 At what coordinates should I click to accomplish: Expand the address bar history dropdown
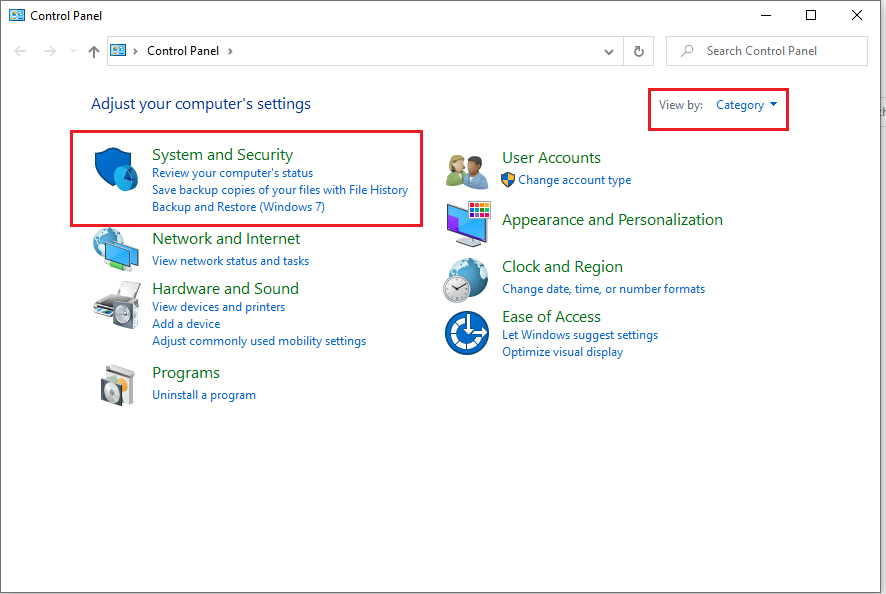(609, 51)
